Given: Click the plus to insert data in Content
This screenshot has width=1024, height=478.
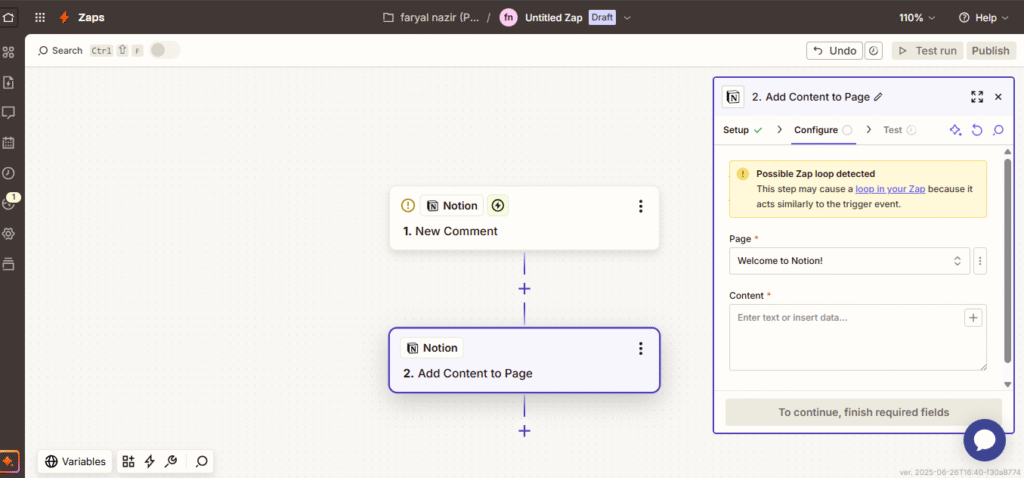Looking at the screenshot, I should (973, 318).
